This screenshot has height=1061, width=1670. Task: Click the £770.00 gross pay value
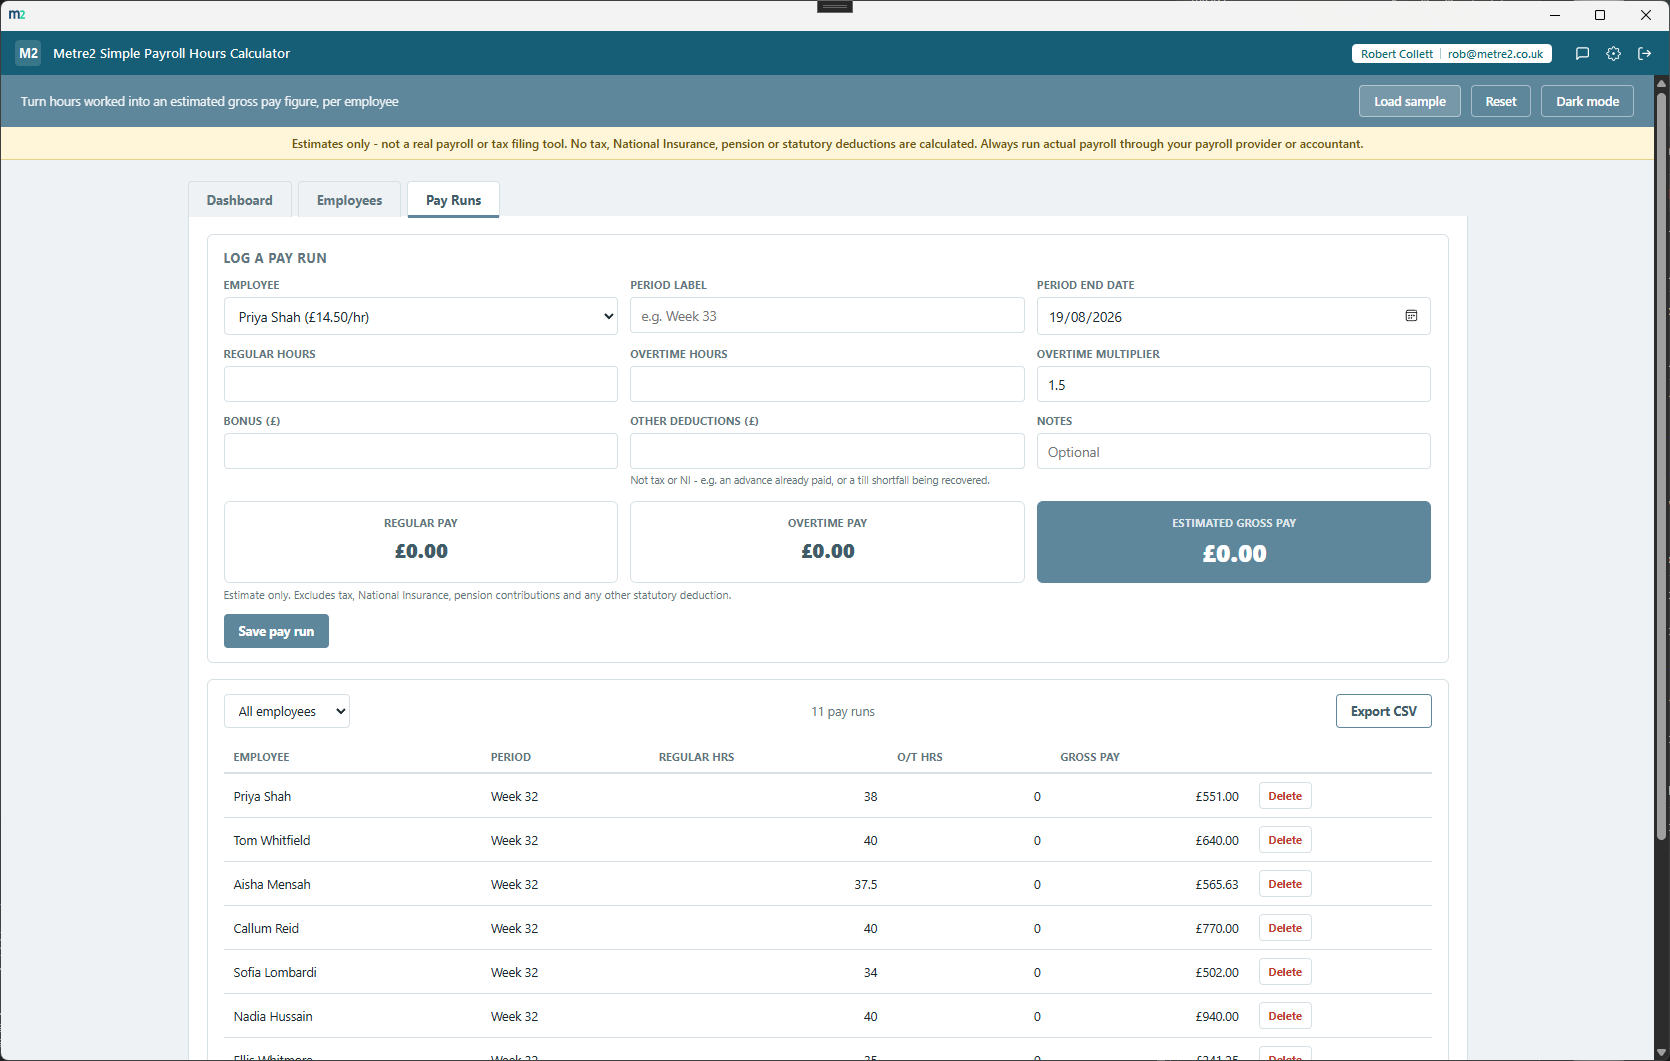pos(1217,929)
